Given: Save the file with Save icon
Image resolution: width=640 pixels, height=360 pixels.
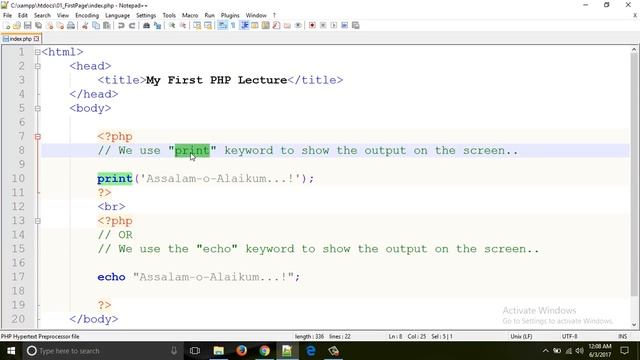Looking at the screenshot, I should click(27, 25).
